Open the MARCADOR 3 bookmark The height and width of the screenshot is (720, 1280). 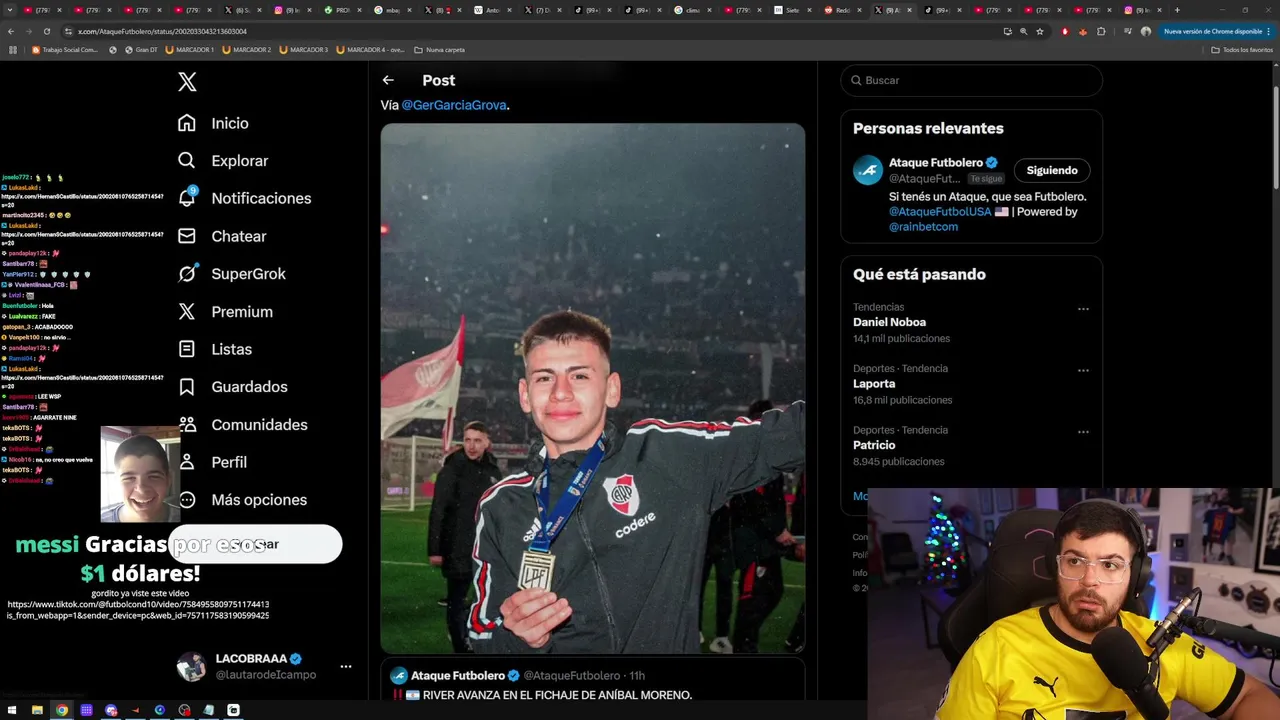click(x=305, y=49)
